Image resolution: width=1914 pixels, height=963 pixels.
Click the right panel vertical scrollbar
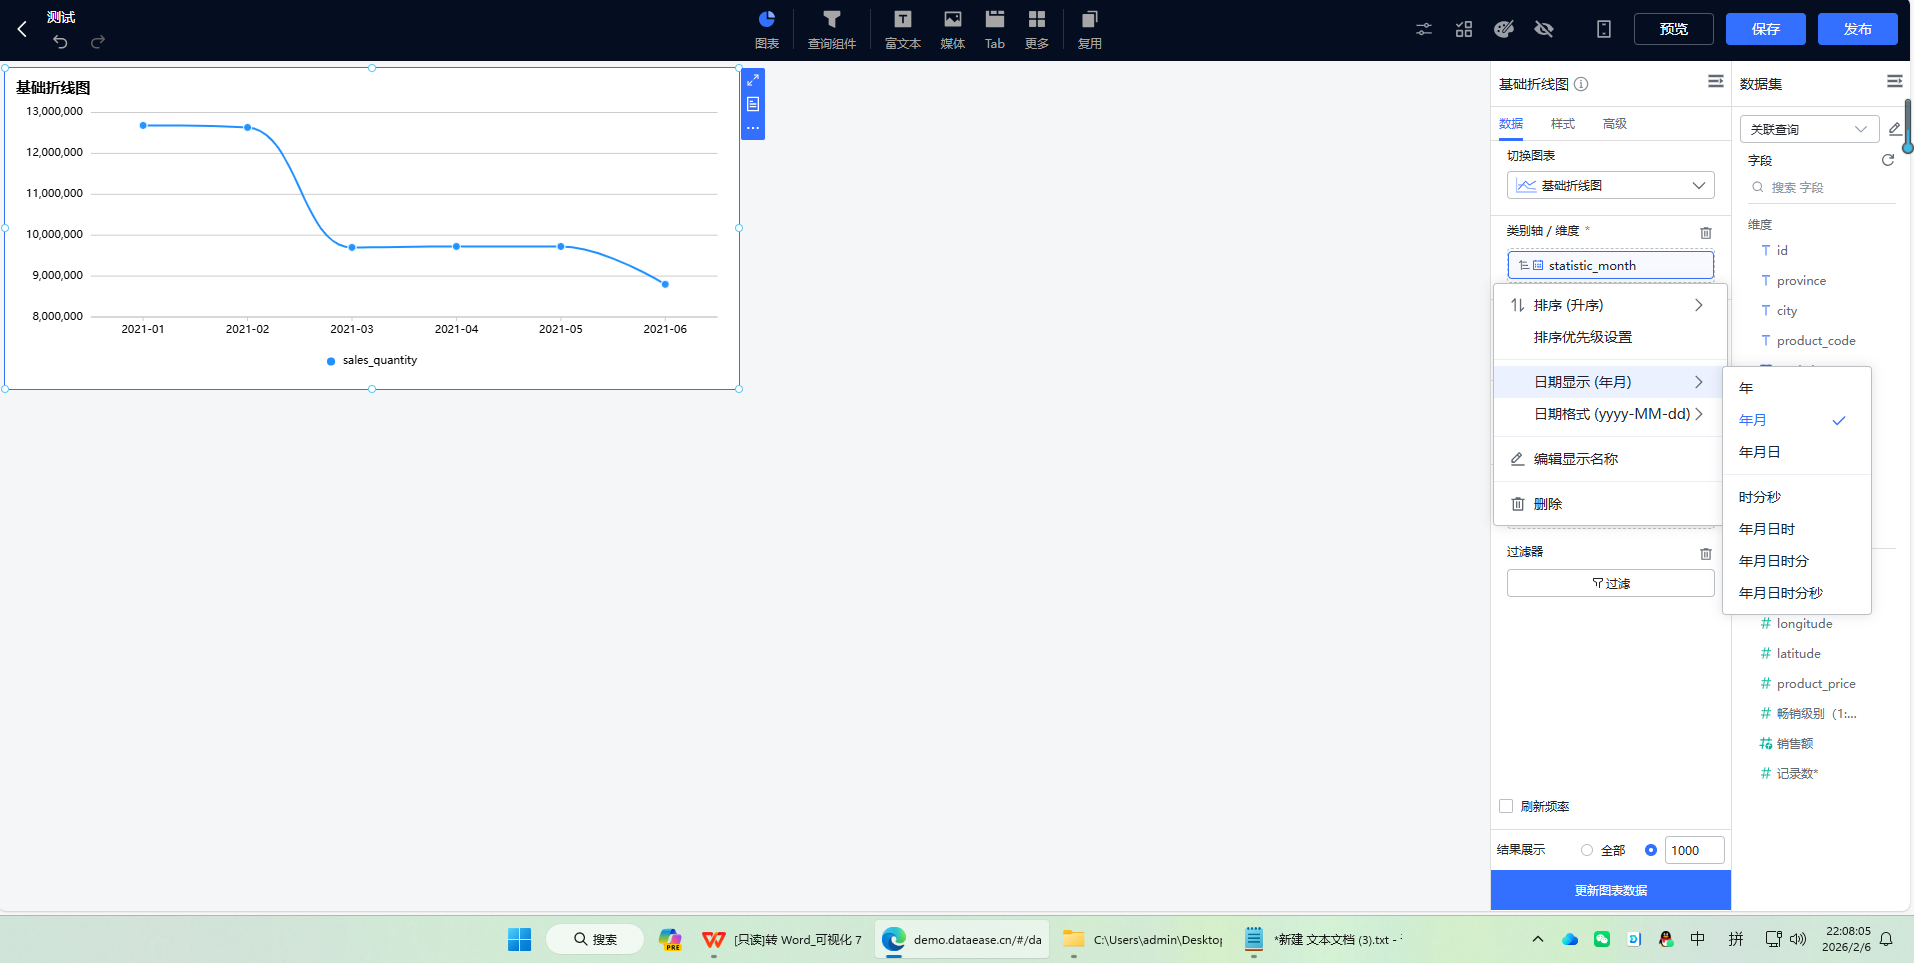[x=1908, y=125]
